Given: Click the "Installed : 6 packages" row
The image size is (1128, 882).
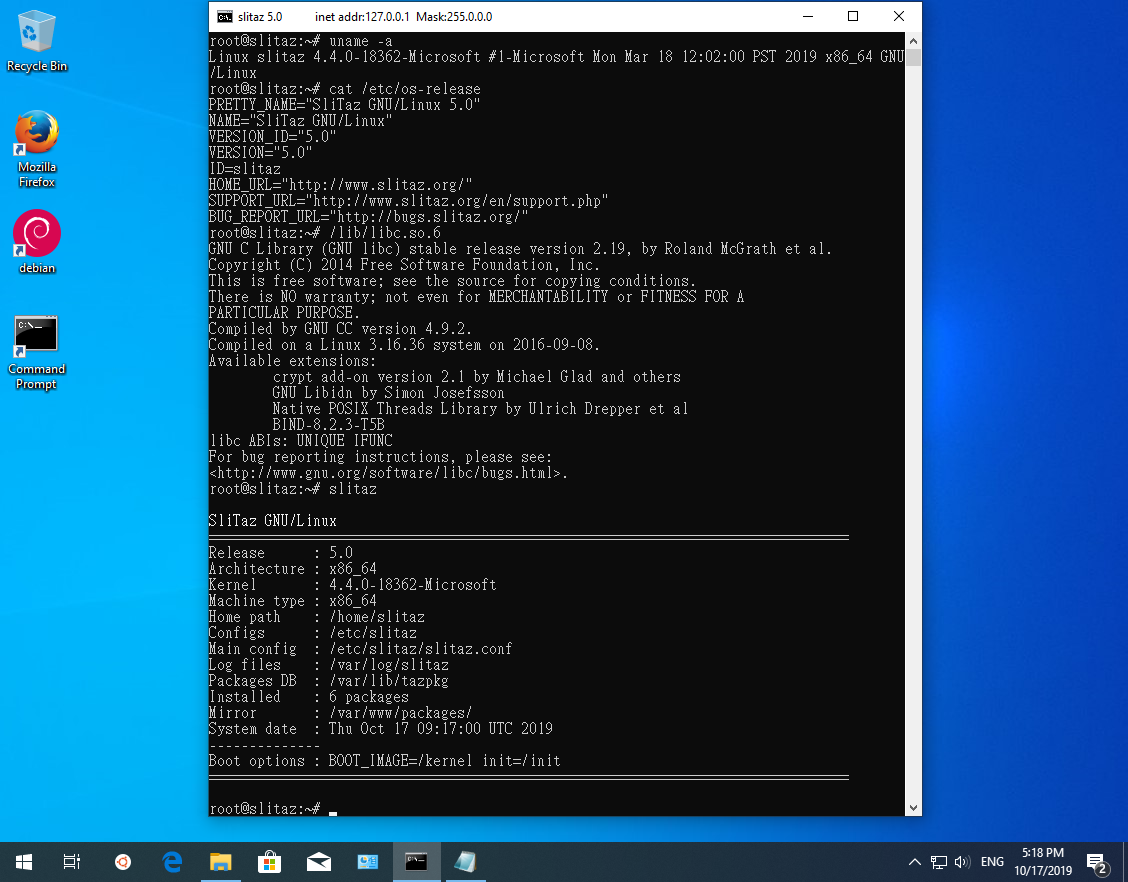Looking at the screenshot, I should (309, 696).
